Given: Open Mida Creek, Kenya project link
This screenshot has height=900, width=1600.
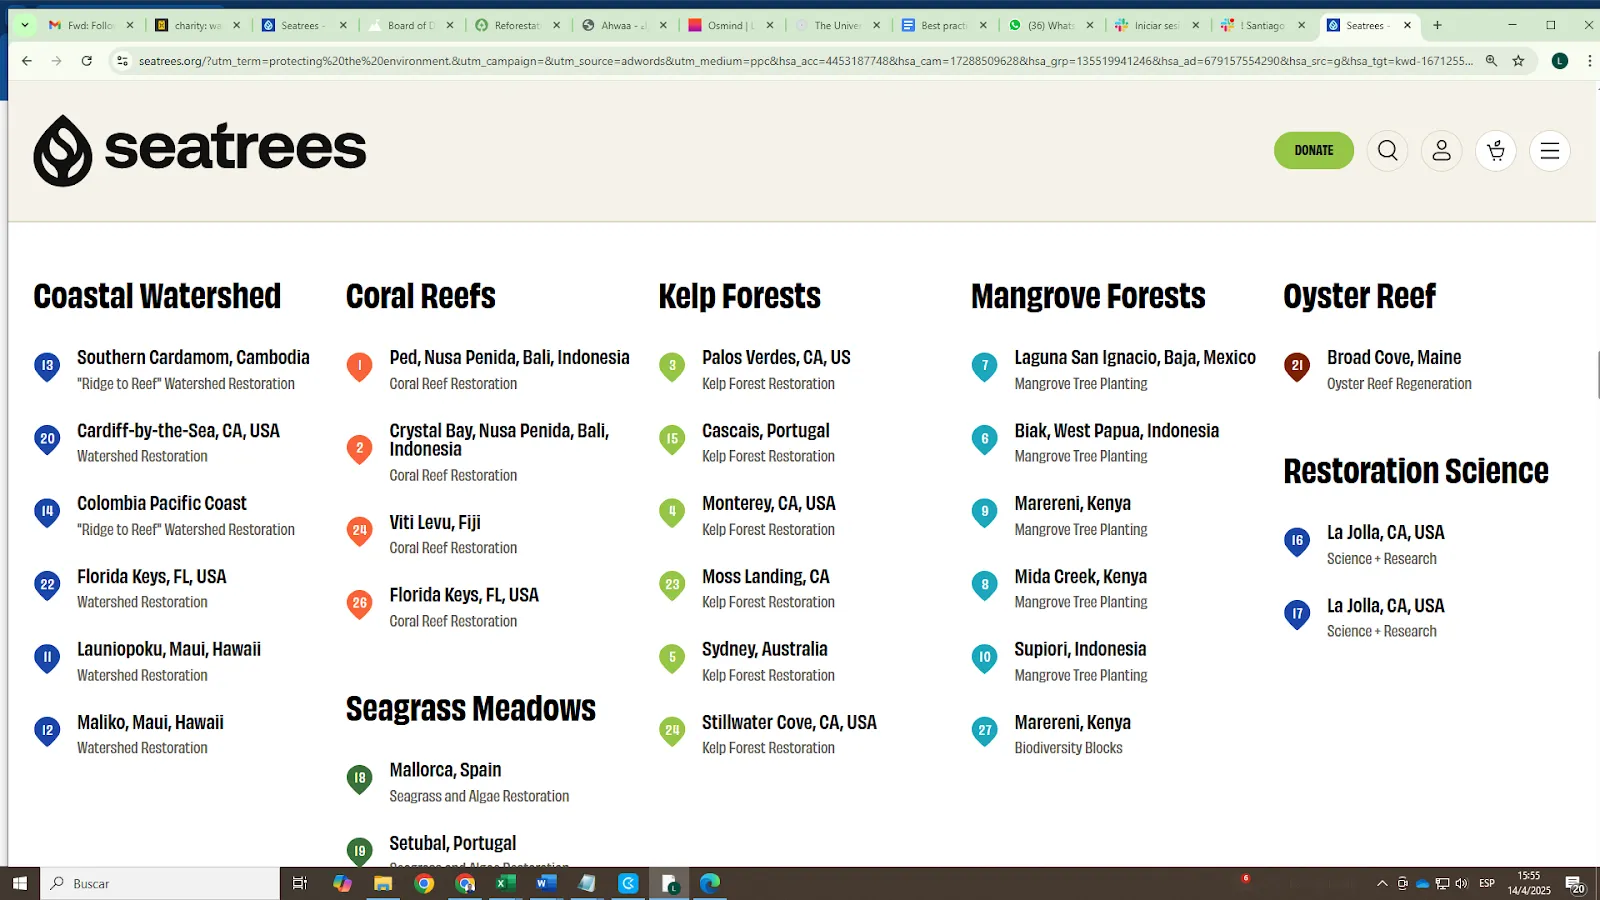Looking at the screenshot, I should pyautogui.click(x=1080, y=576).
